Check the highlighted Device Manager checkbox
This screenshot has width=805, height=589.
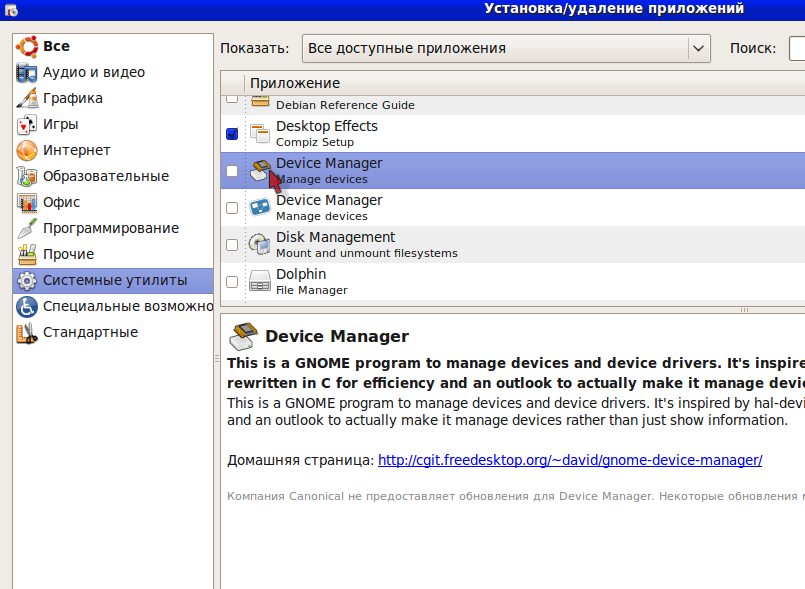click(232, 171)
